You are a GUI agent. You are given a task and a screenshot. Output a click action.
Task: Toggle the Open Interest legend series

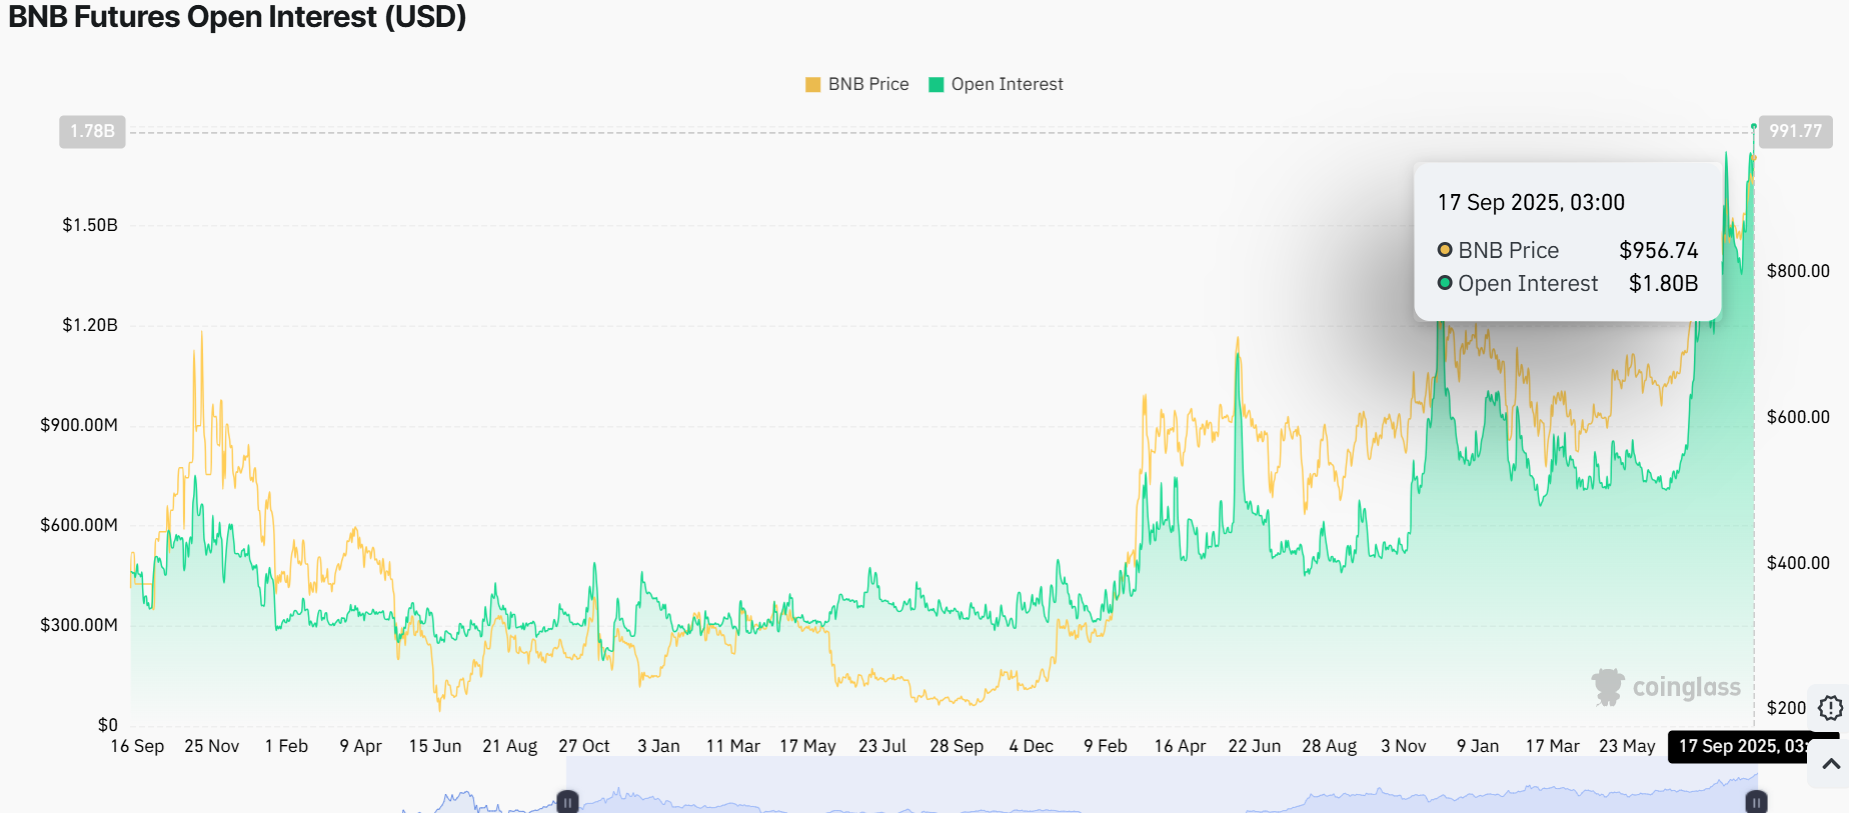(x=996, y=84)
